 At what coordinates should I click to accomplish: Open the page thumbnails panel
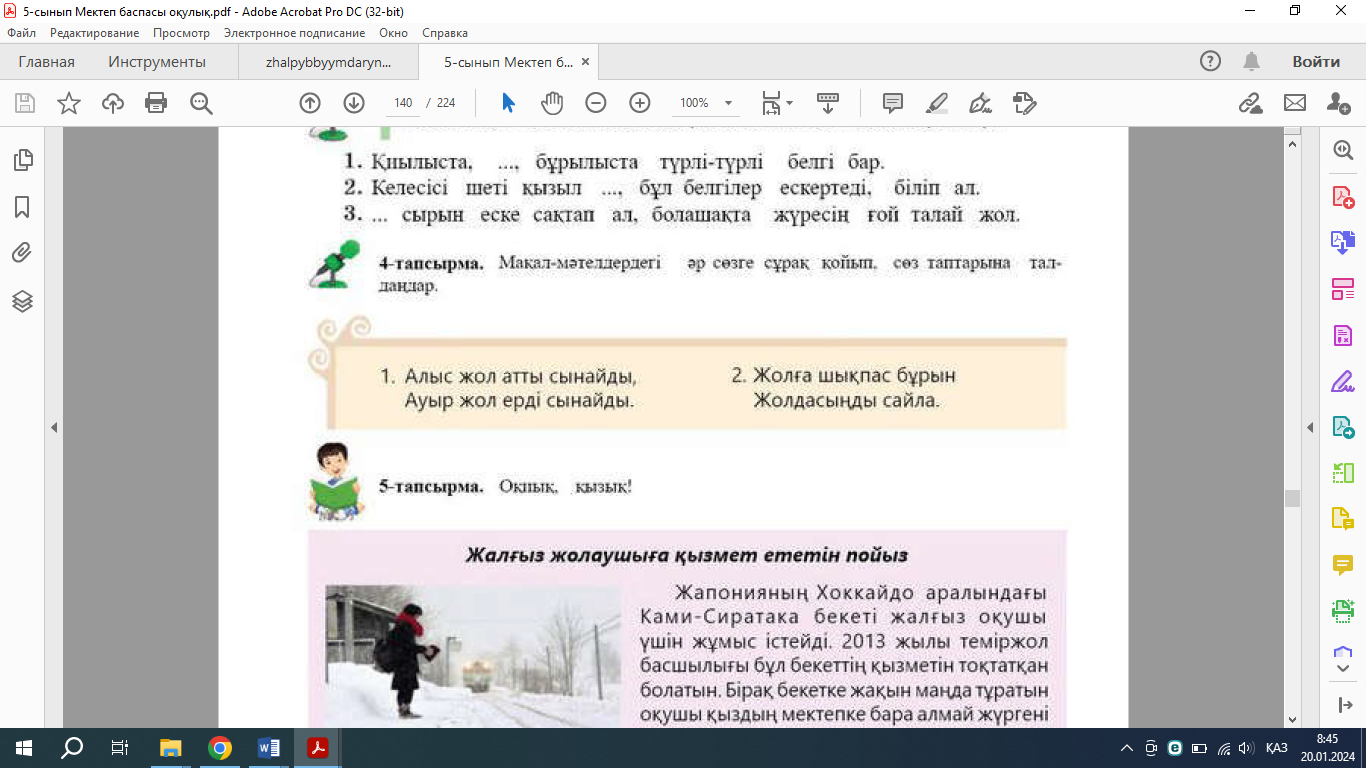[x=22, y=160]
